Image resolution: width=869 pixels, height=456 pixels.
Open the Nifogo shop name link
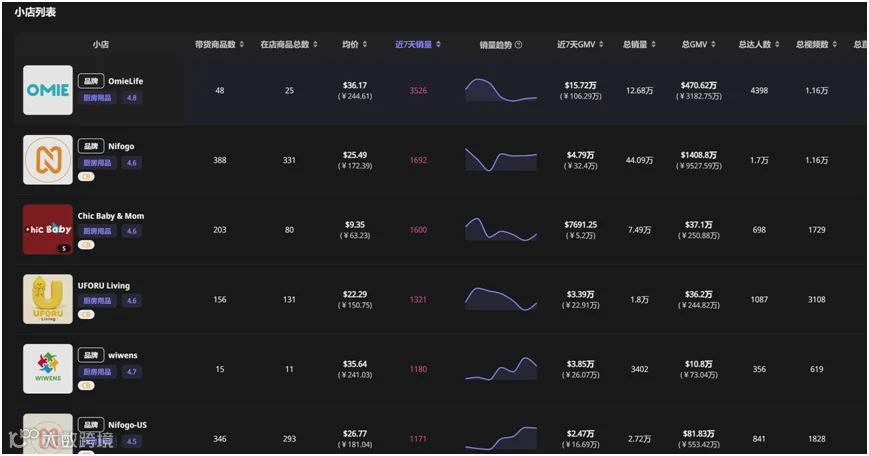tap(121, 146)
